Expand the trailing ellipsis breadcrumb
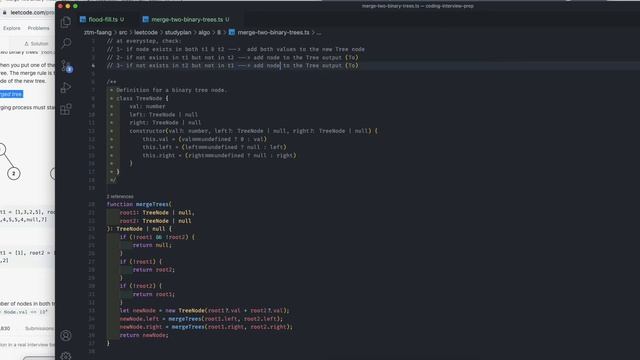 (319, 32)
